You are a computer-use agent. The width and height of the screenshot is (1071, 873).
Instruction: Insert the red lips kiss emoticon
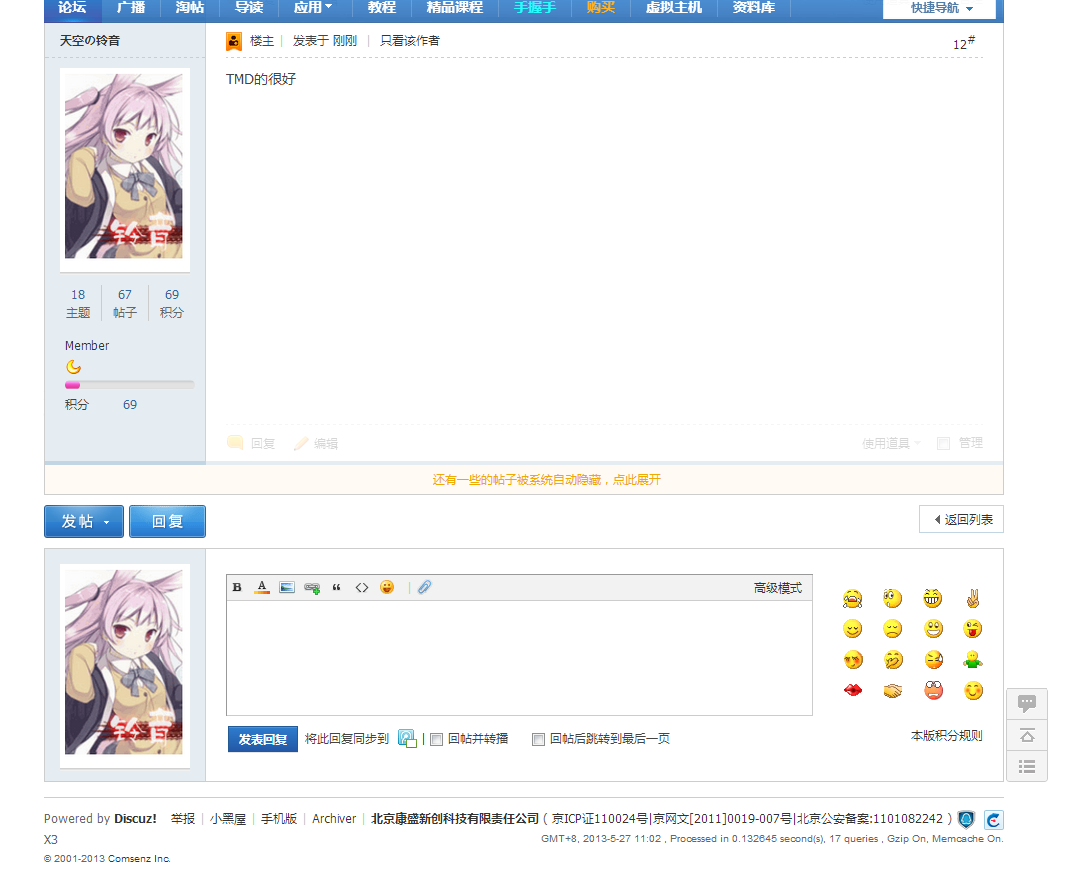coord(852,691)
